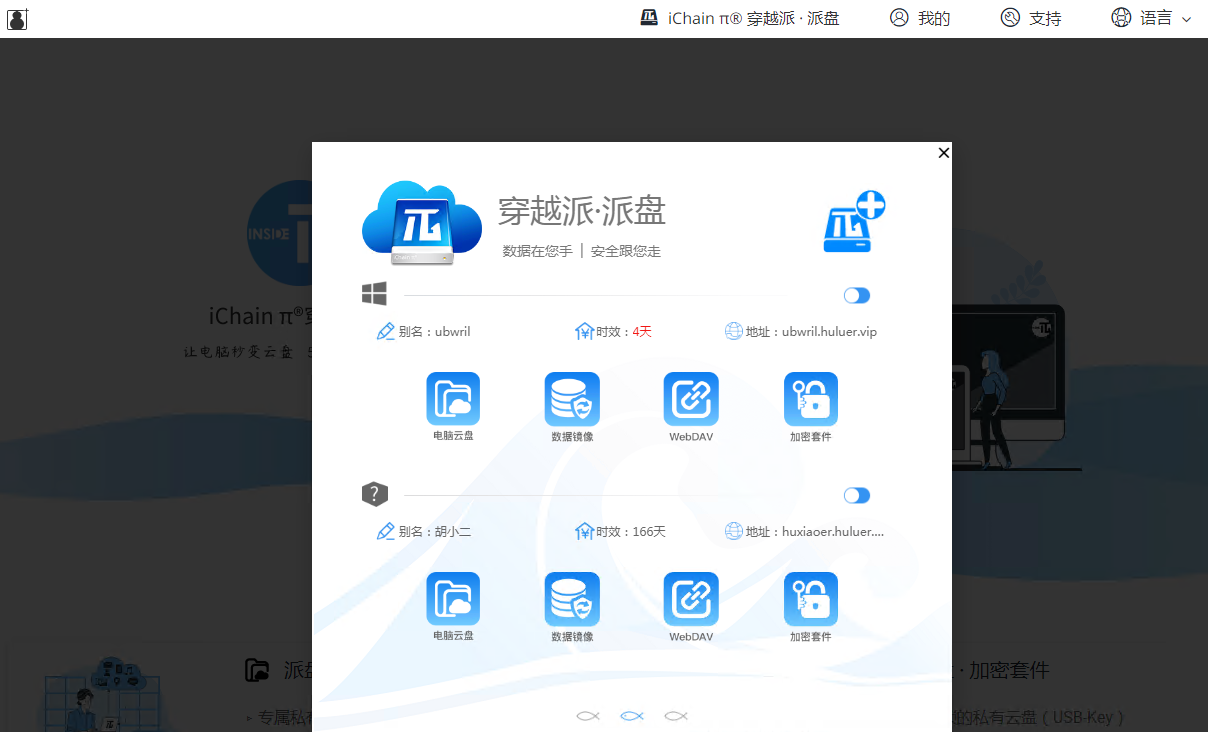Click the address text huxiaoer.huluer....
The image size is (1208, 732).
833,532
